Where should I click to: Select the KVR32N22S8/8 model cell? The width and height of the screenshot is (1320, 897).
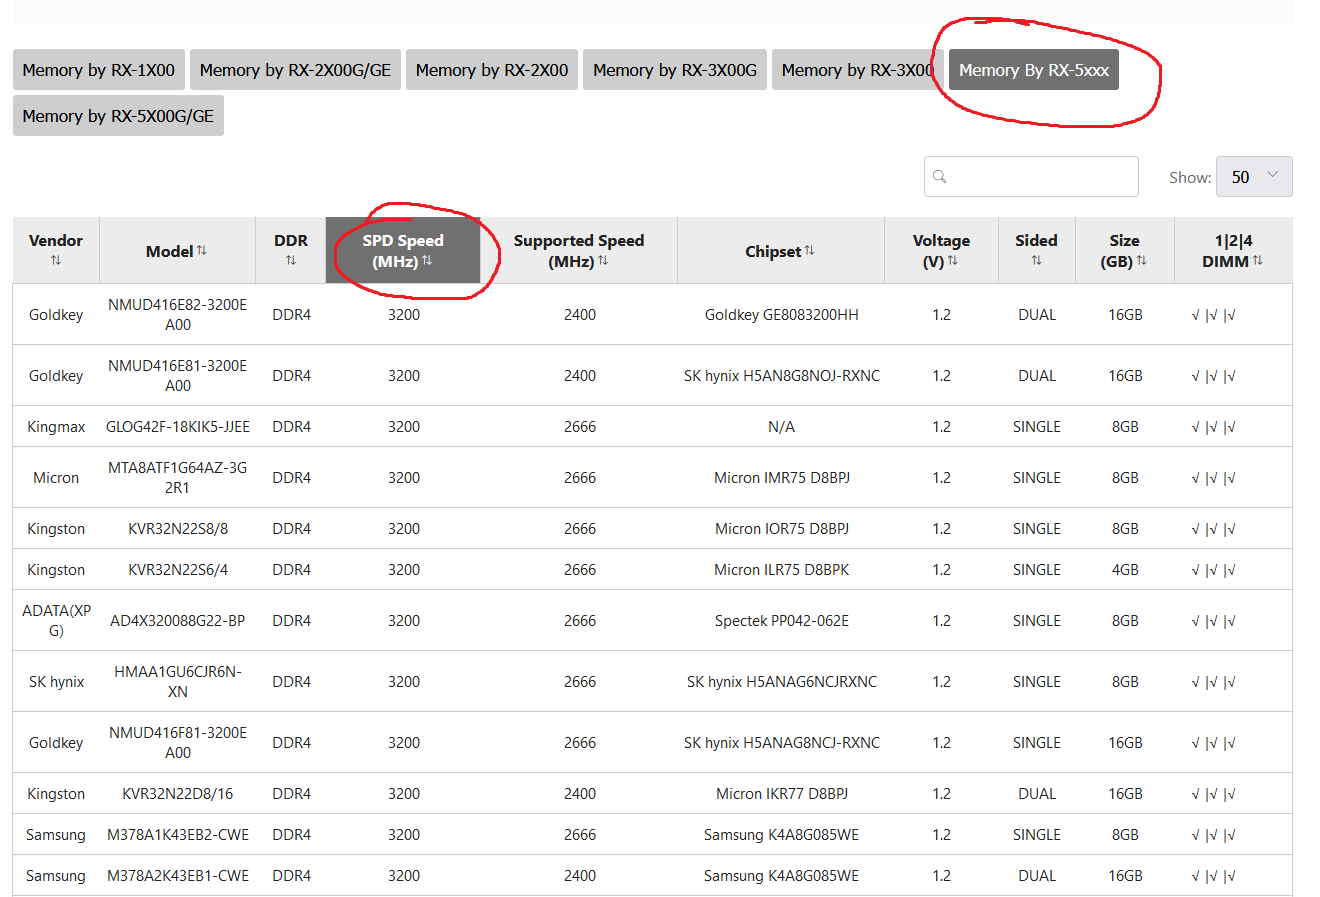click(178, 528)
